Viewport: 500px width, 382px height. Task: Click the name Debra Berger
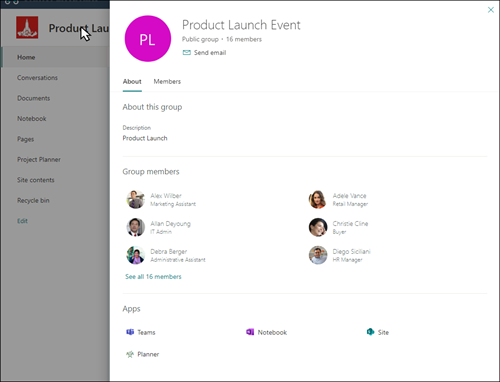click(168, 252)
